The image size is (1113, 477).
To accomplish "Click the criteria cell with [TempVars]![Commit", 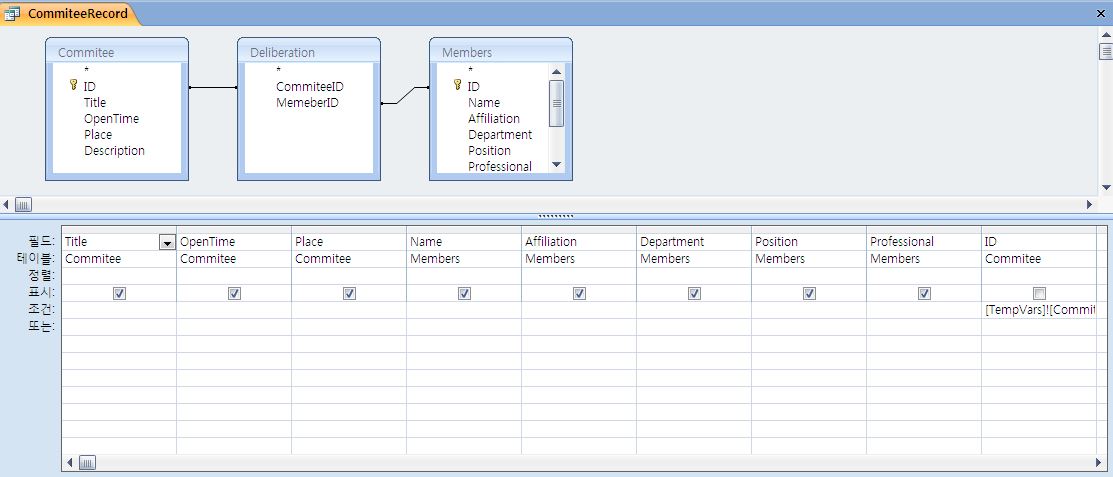I will pyautogui.click(x=1039, y=310).
